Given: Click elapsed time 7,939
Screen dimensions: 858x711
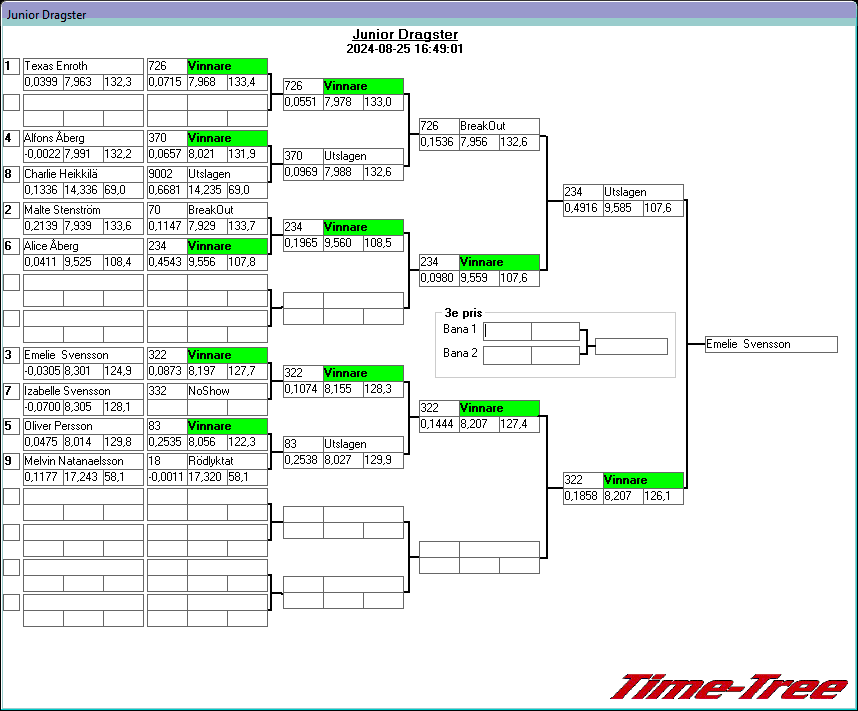Looking at the screenshot, I should (83, 227).
